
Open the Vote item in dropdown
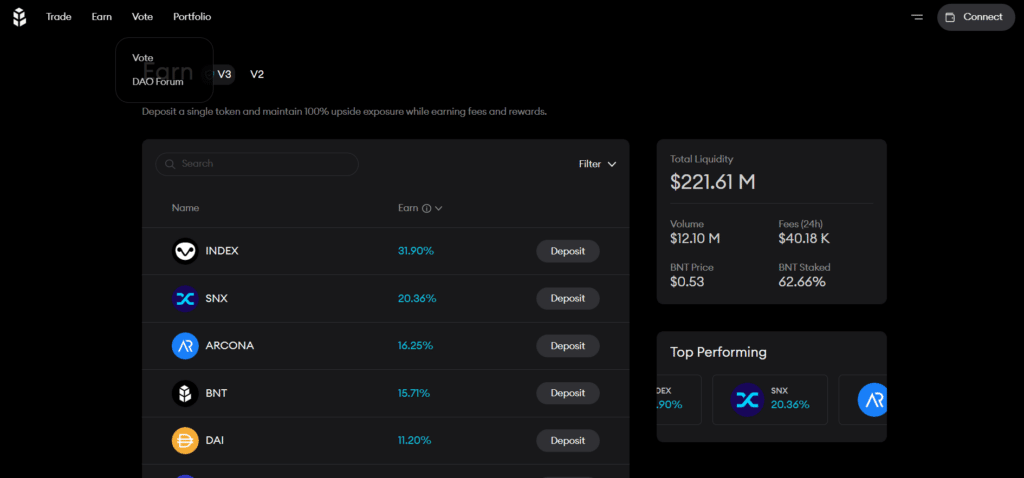(143, 58)
